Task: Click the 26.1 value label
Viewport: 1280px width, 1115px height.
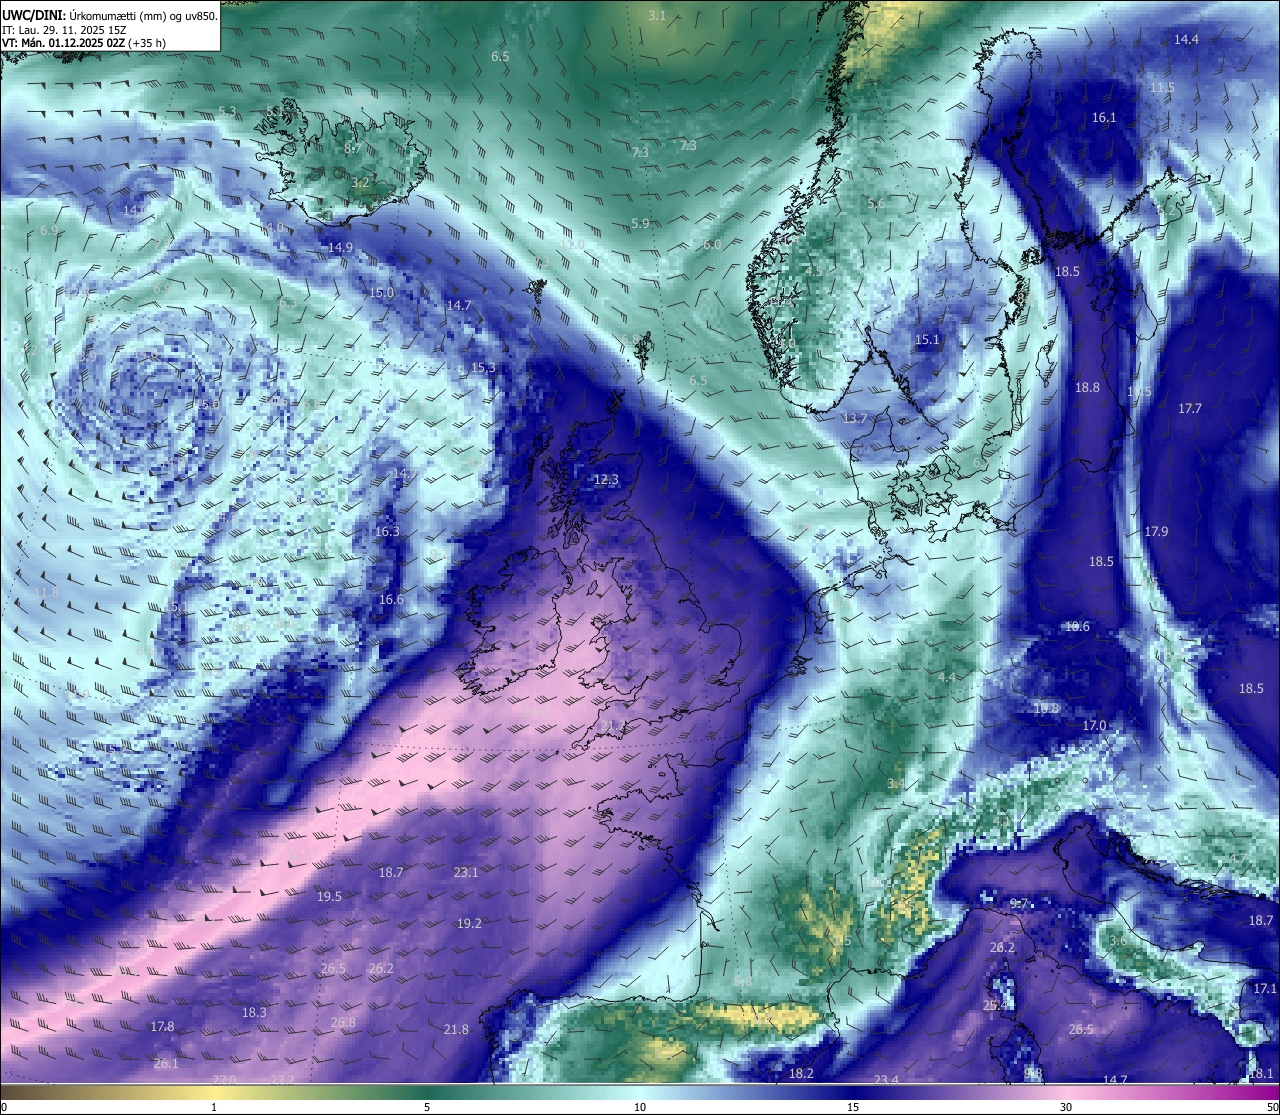Action: (166, 1063)
